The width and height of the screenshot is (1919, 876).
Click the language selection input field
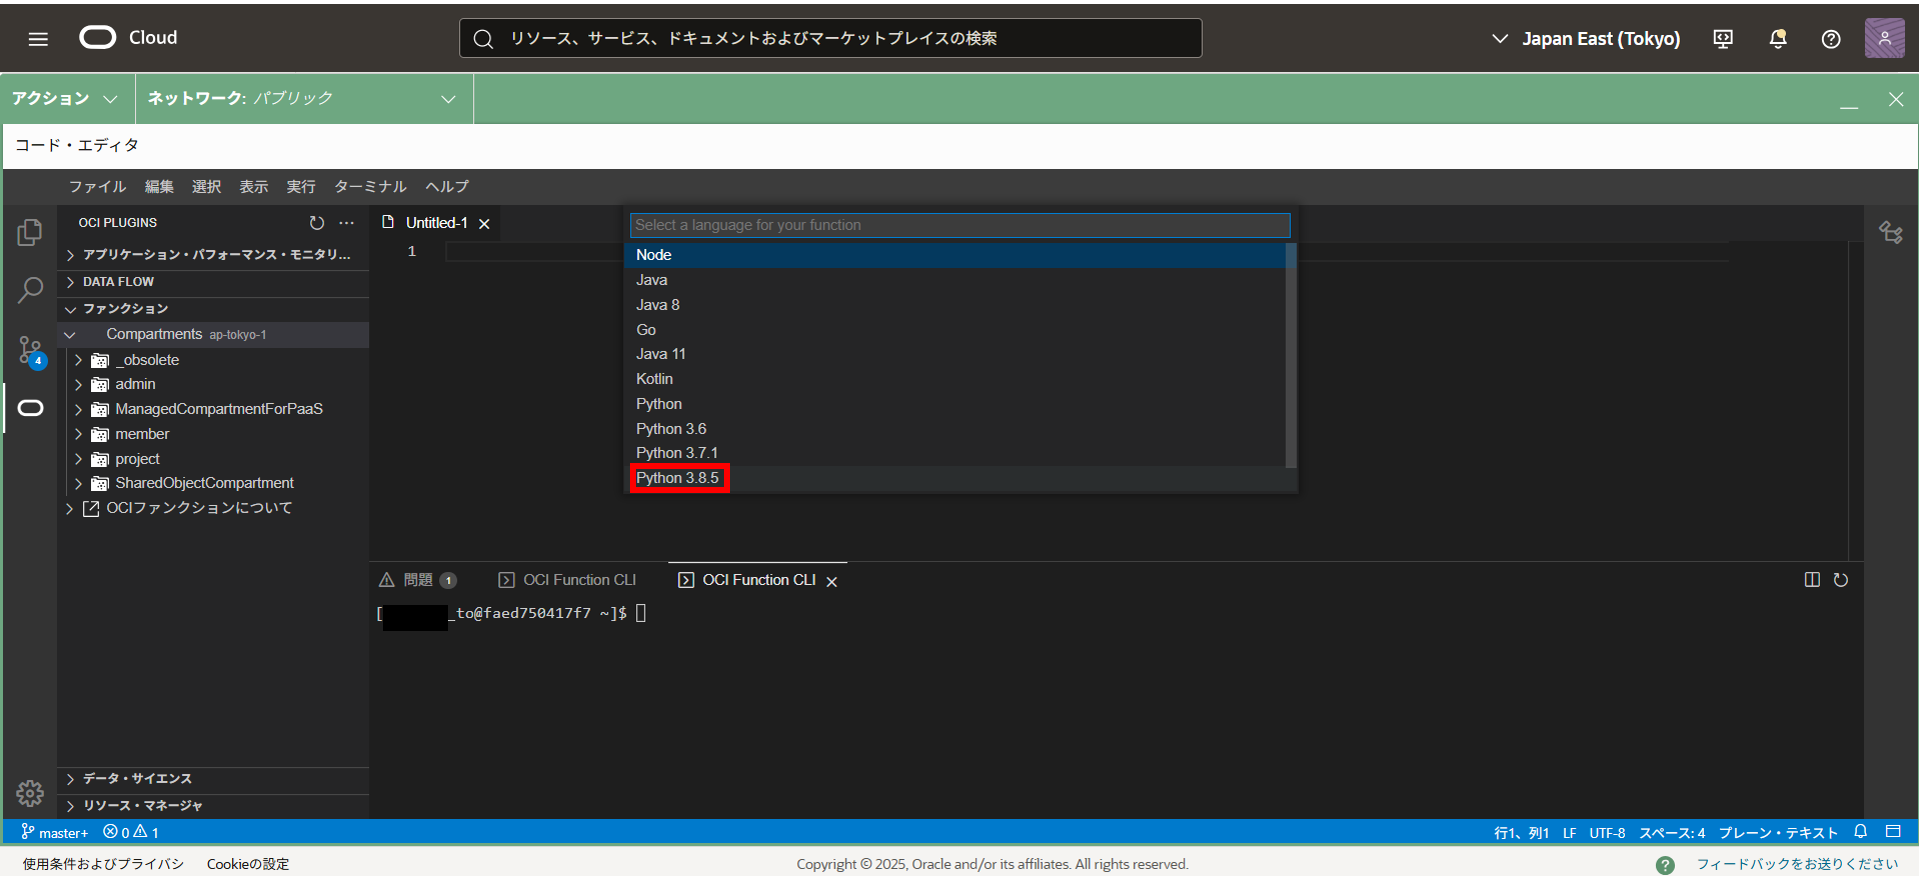pyautogui.click(x=960, y=225)
